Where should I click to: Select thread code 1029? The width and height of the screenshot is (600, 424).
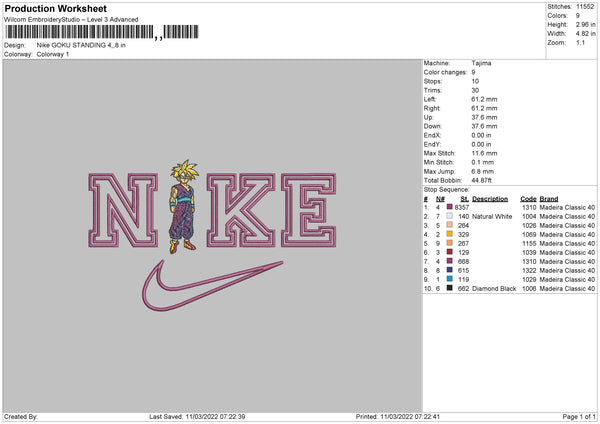(530, 279)
